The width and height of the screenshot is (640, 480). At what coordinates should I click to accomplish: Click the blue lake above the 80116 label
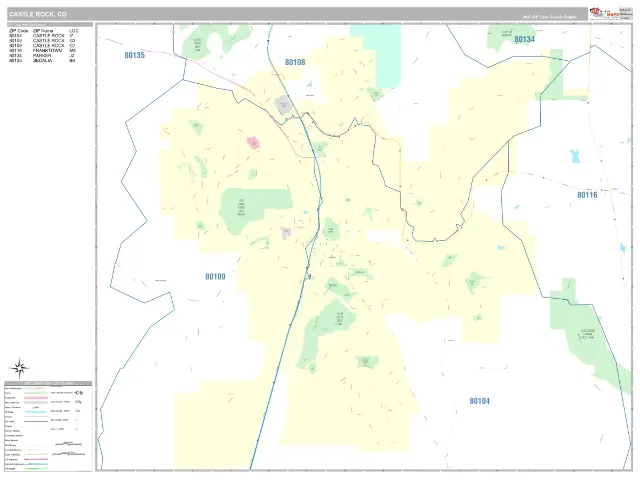coord(575,156)
